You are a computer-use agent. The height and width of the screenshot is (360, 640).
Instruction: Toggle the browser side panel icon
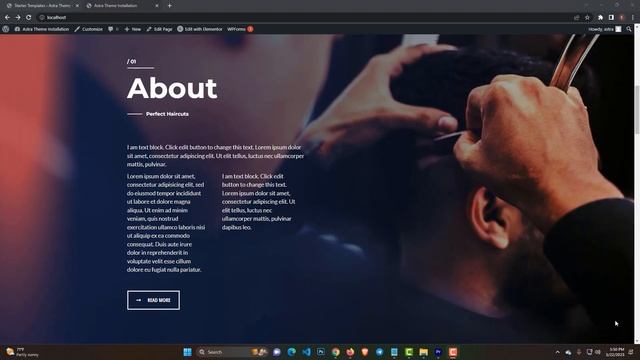(x=611, y=18)
